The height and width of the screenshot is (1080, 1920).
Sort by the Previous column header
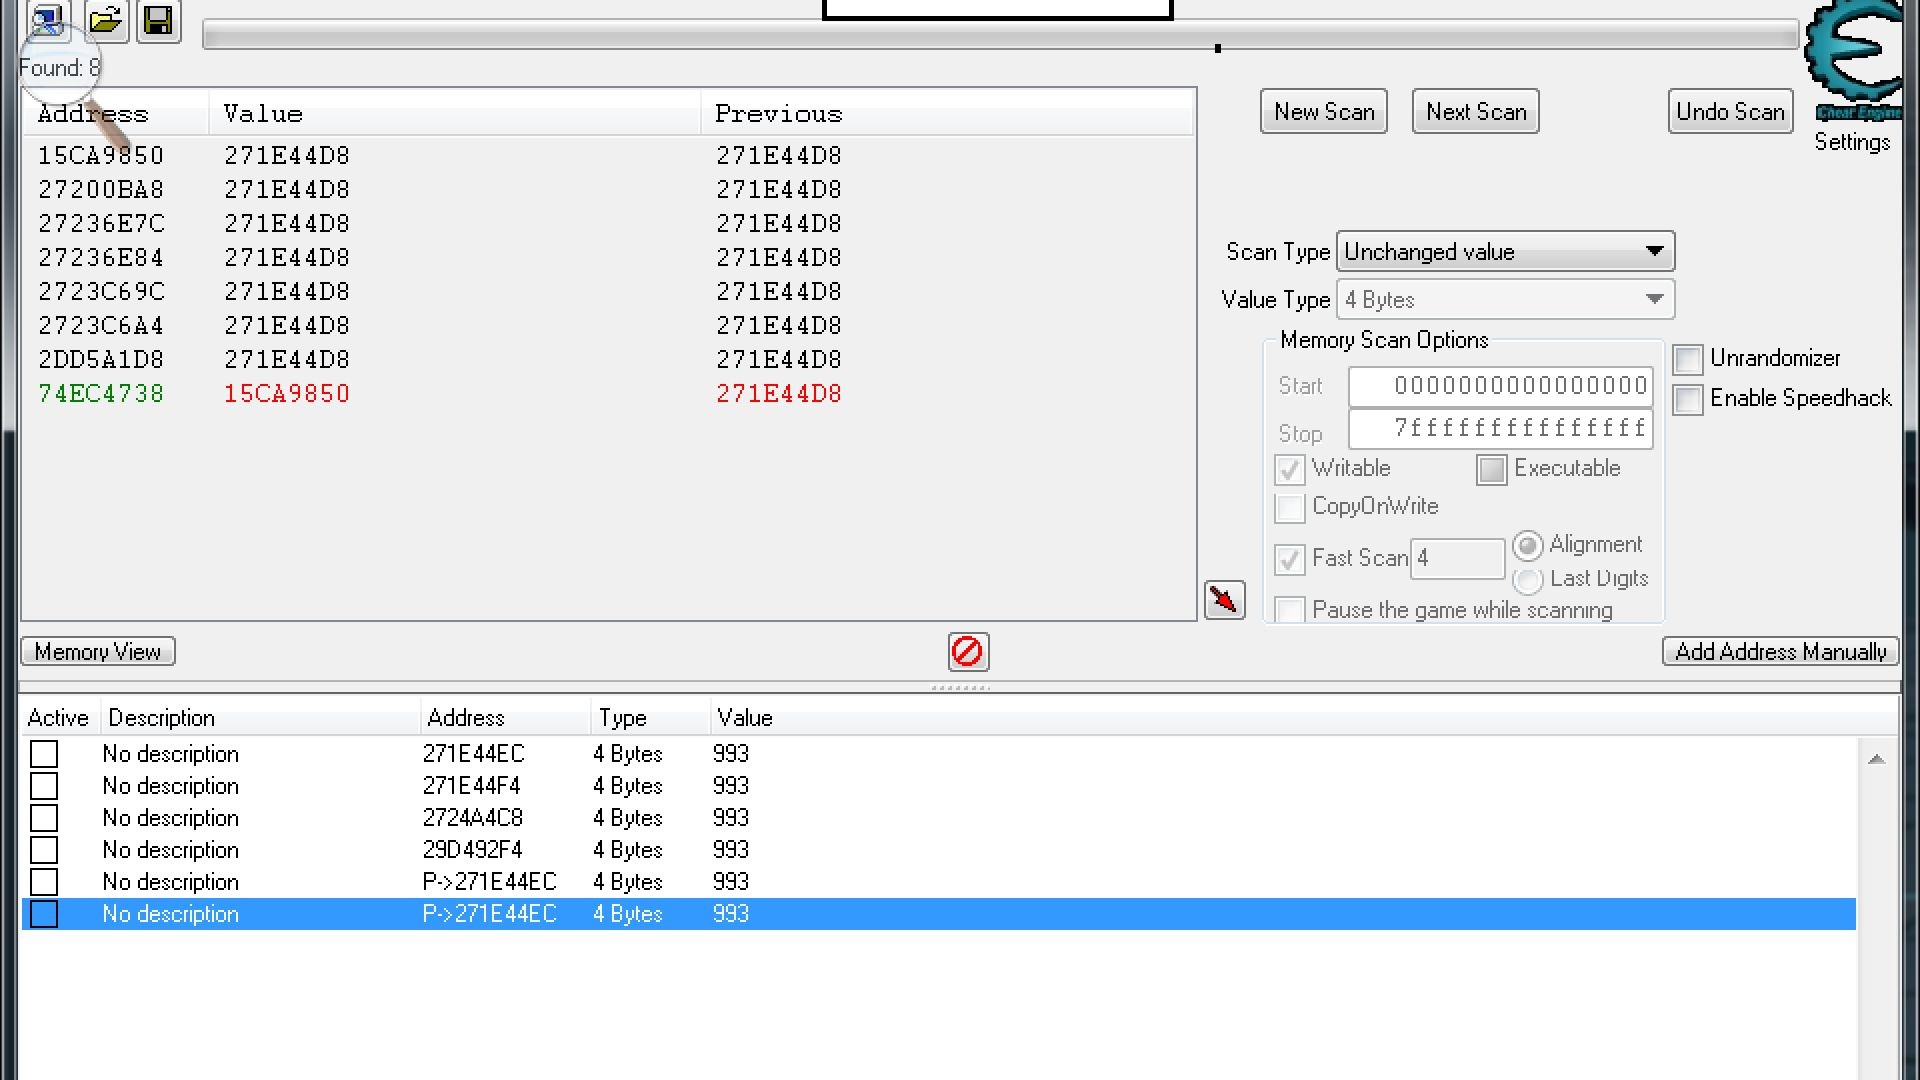(x=778, y=114)
